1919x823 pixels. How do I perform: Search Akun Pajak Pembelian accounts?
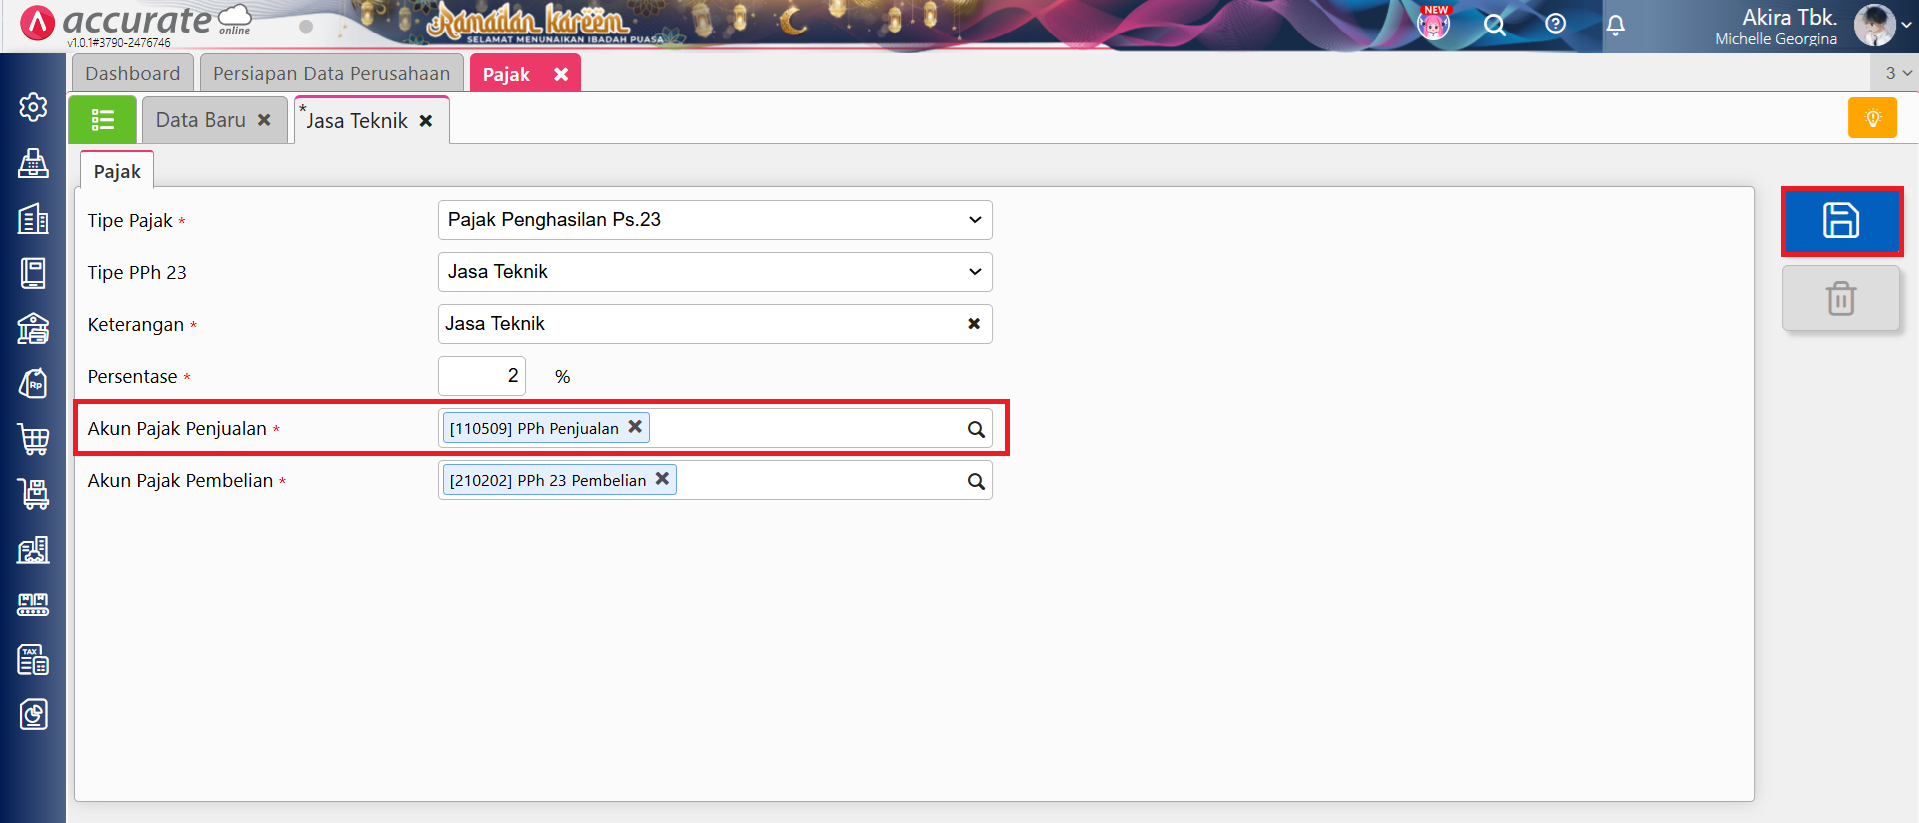point(976,481)
